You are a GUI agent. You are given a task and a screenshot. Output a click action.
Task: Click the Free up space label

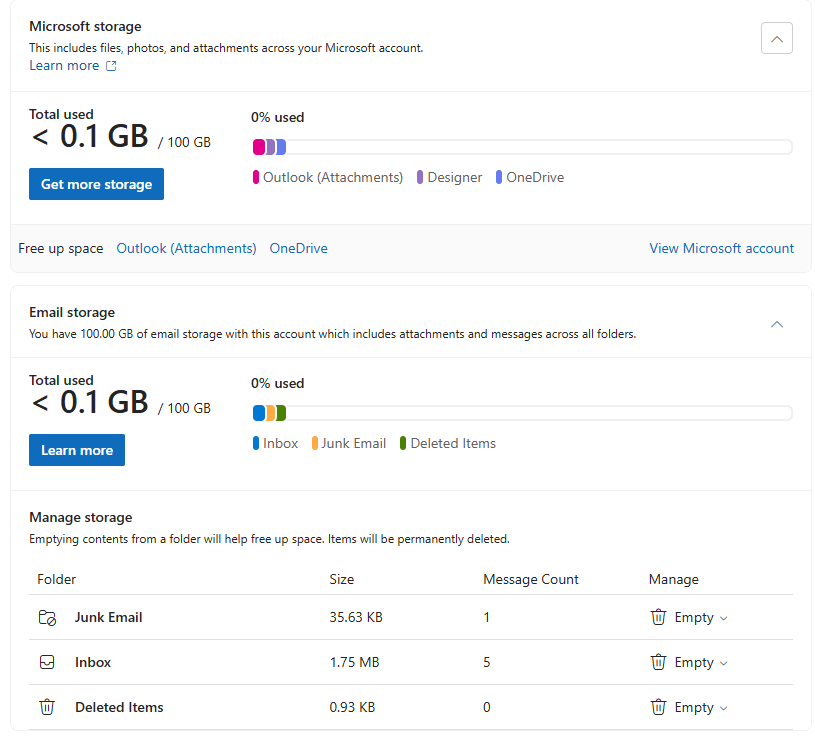60,248
